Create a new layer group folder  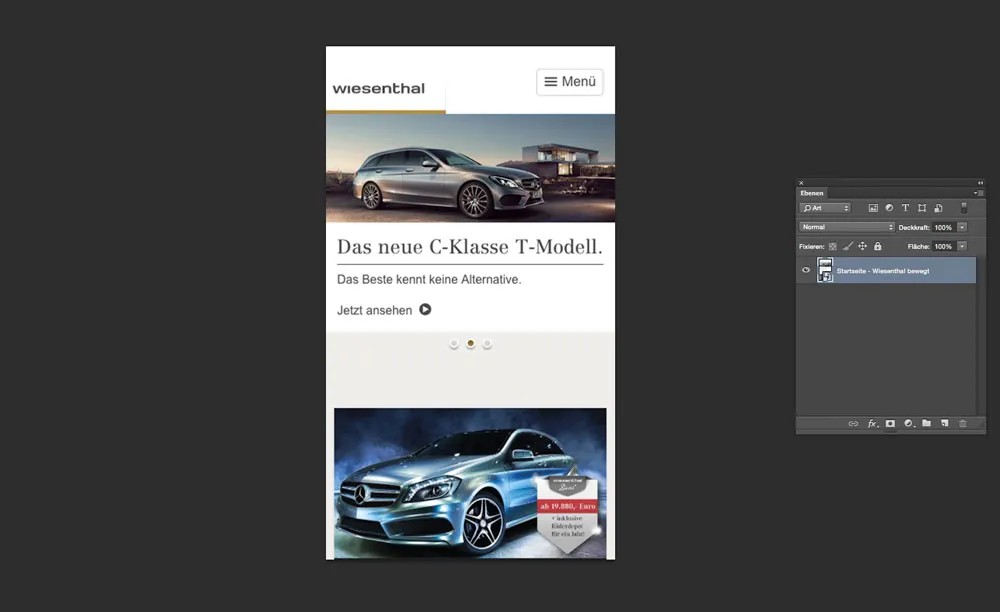pyautogui.click(x=926, y=424)
